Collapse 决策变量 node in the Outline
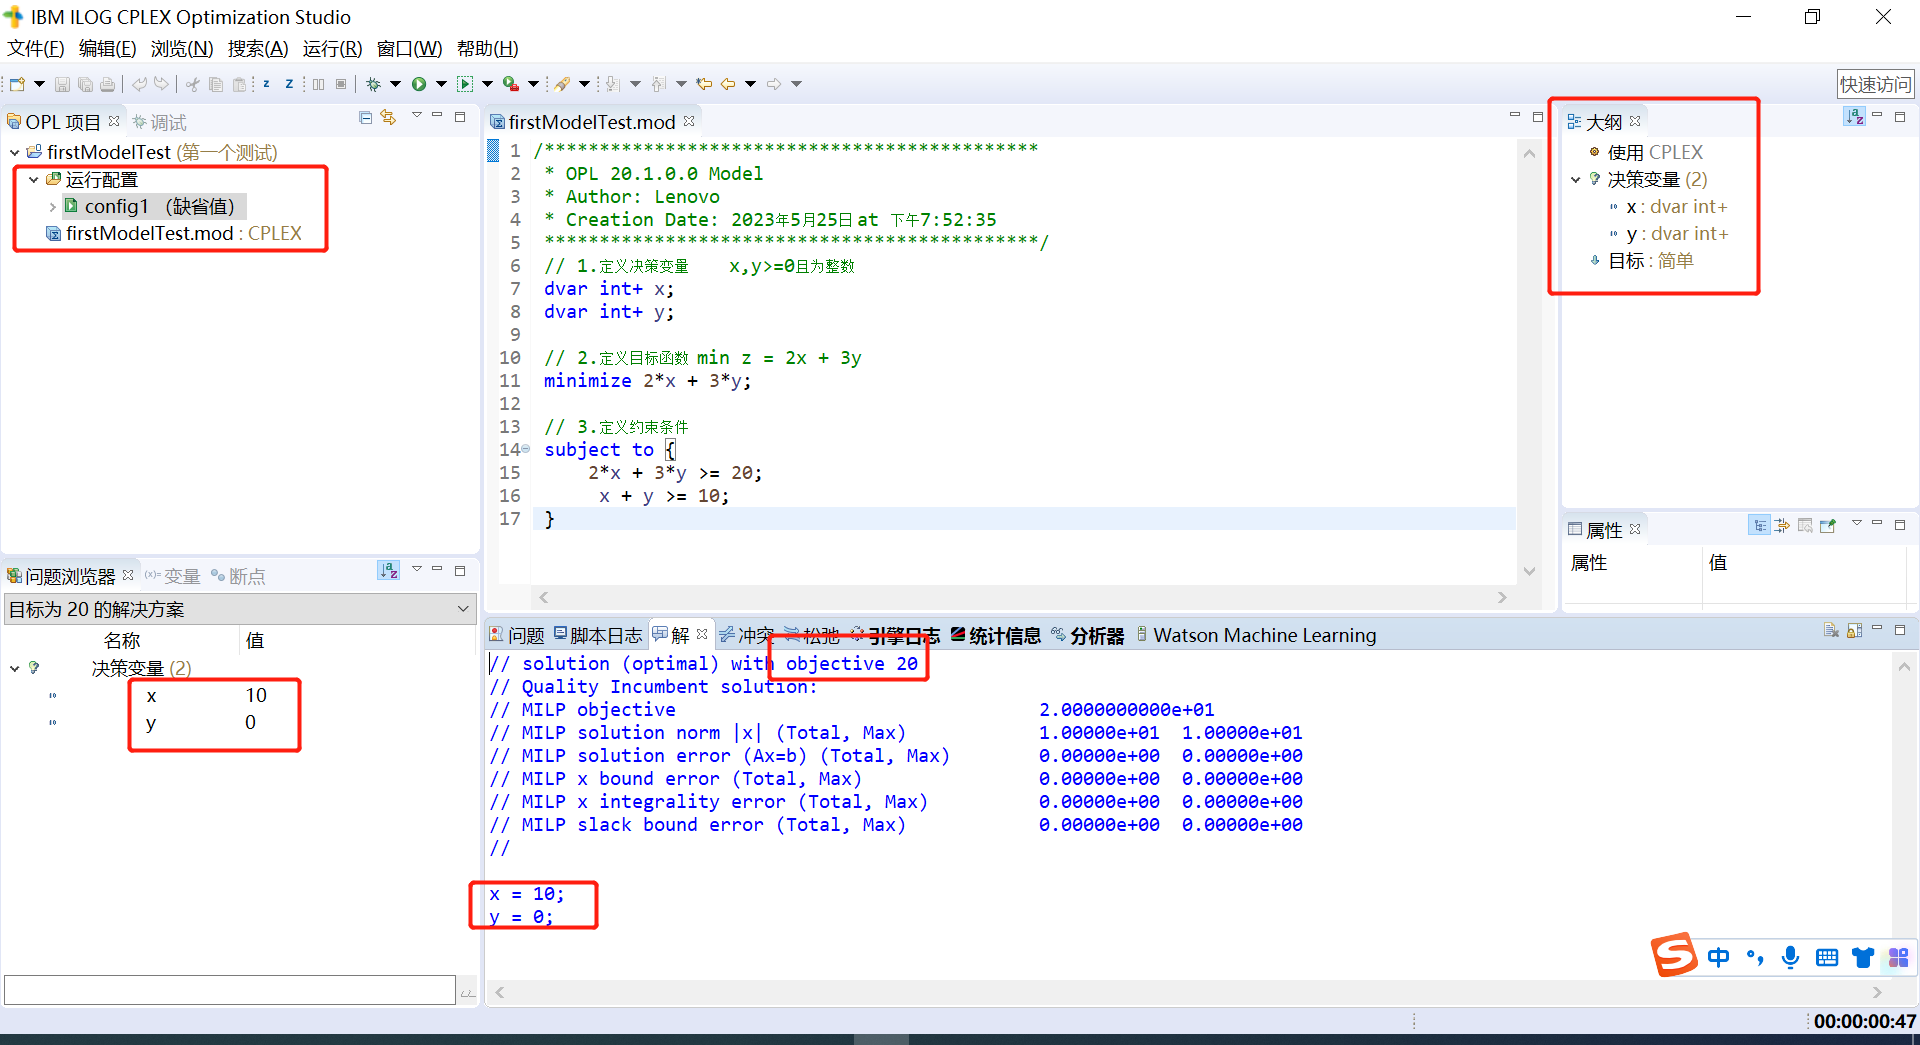 1576,180
